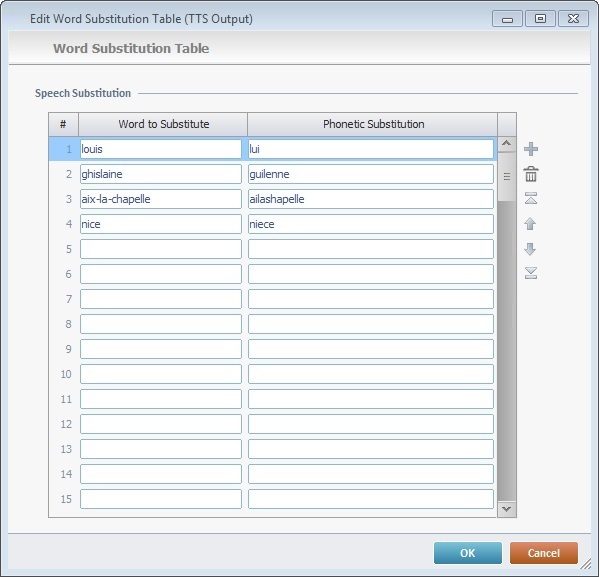
Task: Delete selected row with trash icon
Action: [531, 174]
